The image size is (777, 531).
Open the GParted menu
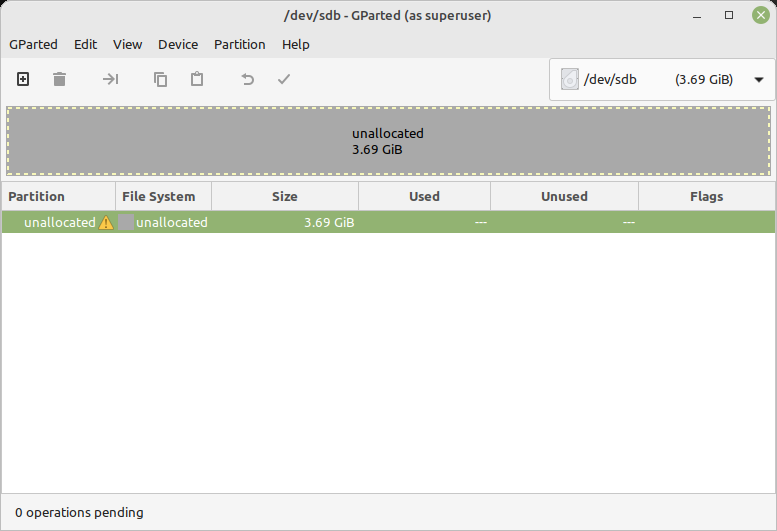pos(33,45)
